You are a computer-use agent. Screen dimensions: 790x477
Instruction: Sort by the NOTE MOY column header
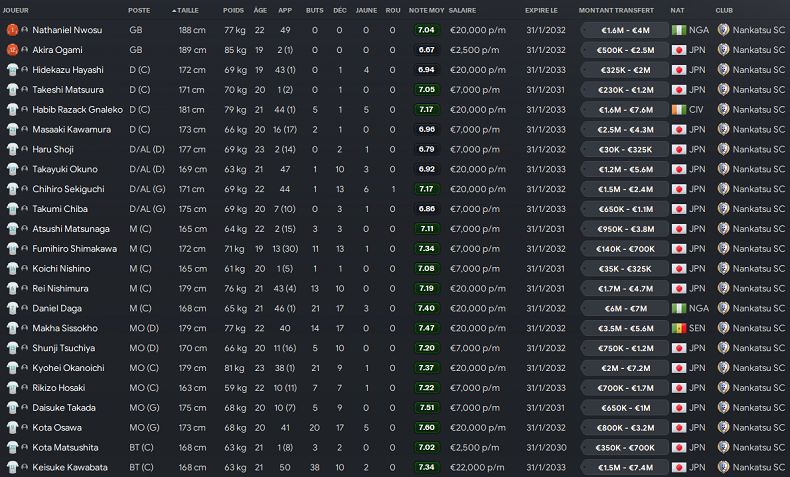(x=425, y=9)
